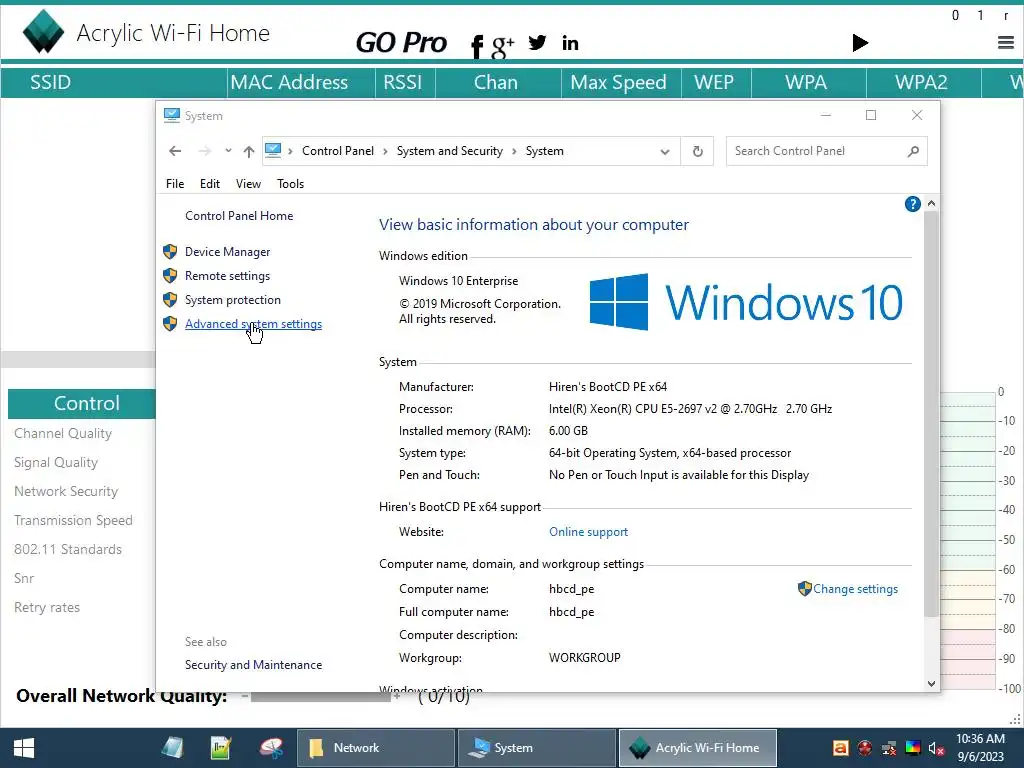Viewport: 1024px width, 768px height.
Task: Select Snr in the Control panel
Action: pyautogui.click(x=24, y=579)
